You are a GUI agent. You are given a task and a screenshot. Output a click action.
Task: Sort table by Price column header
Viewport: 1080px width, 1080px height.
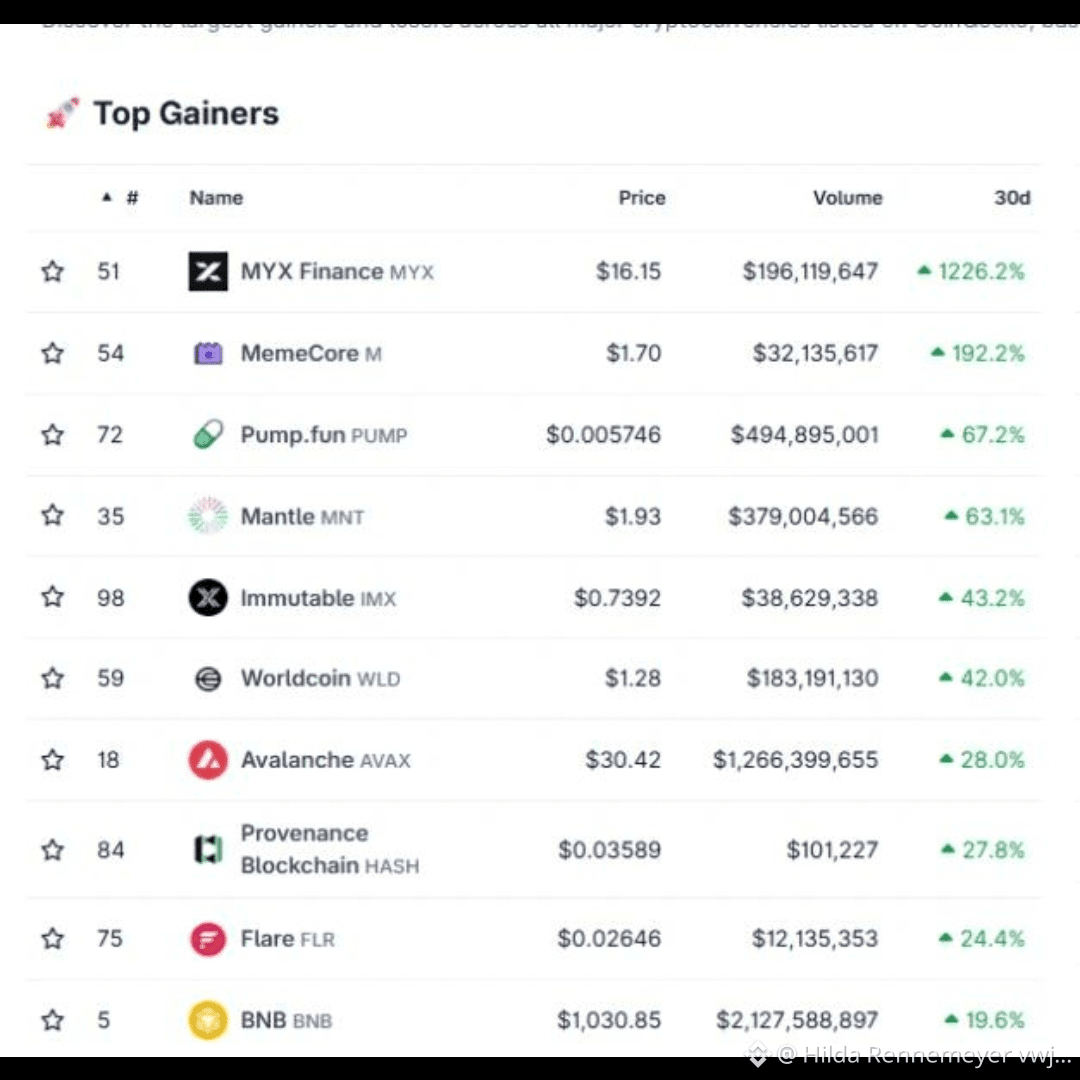click(x=642, y=198)
